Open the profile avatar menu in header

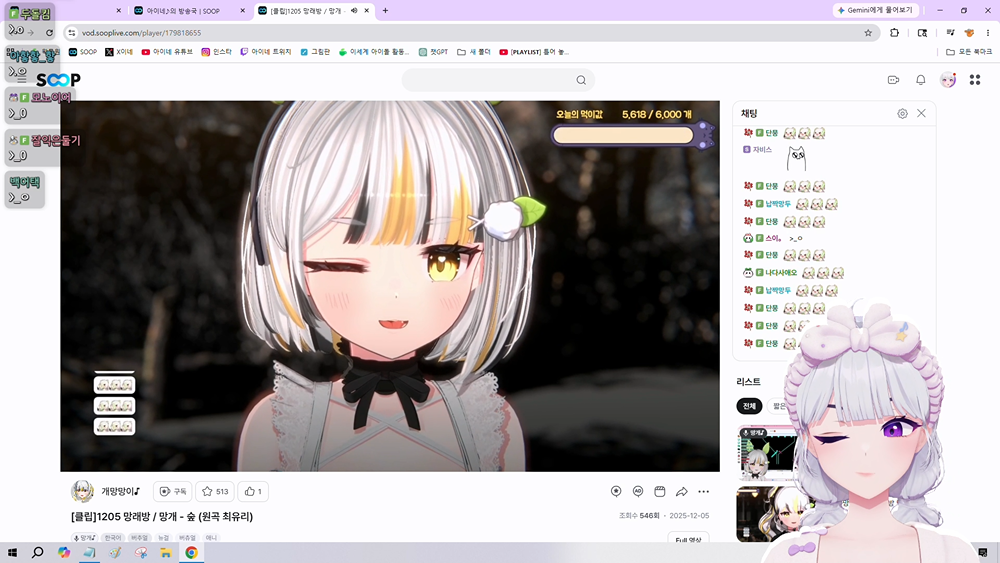pos(948,80)
